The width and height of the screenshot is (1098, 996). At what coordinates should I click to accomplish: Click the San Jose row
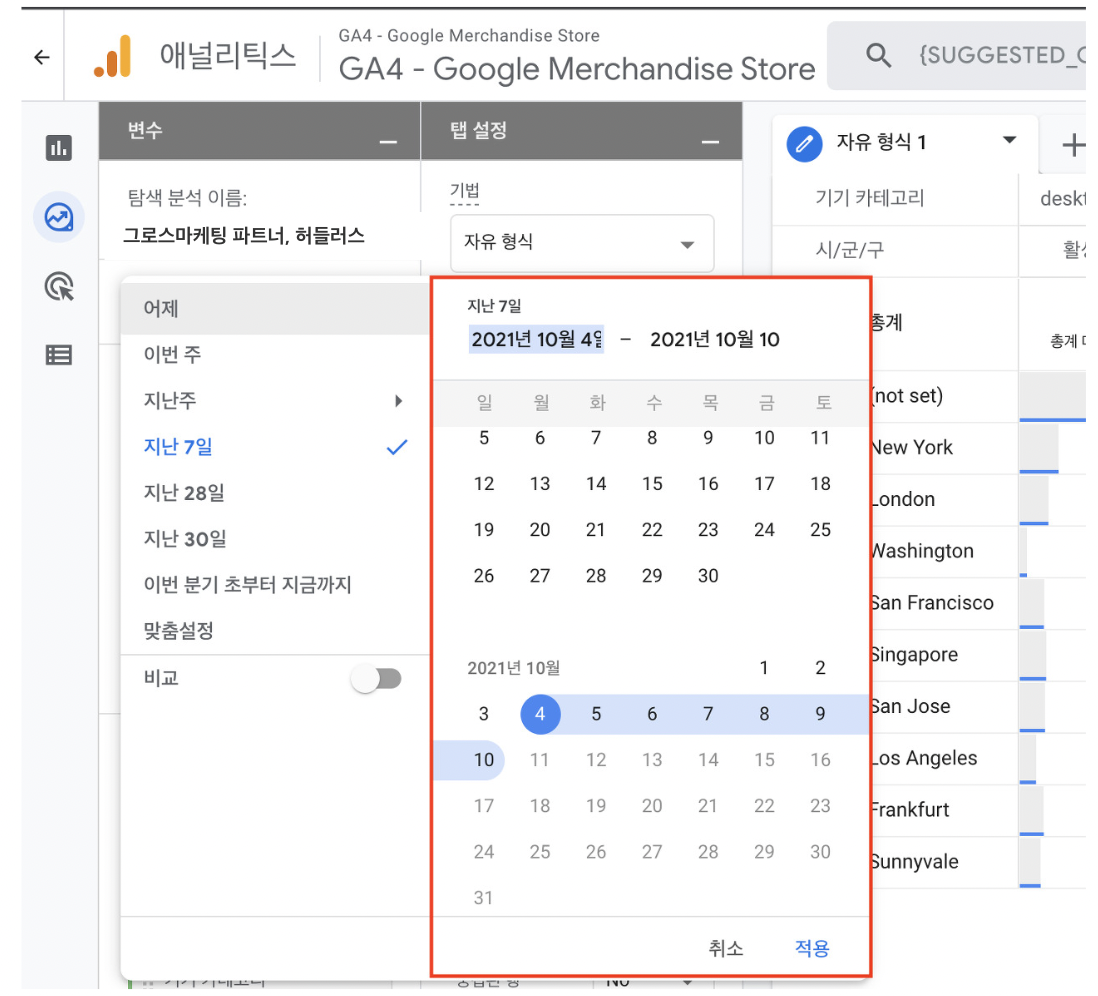(978, 707)
